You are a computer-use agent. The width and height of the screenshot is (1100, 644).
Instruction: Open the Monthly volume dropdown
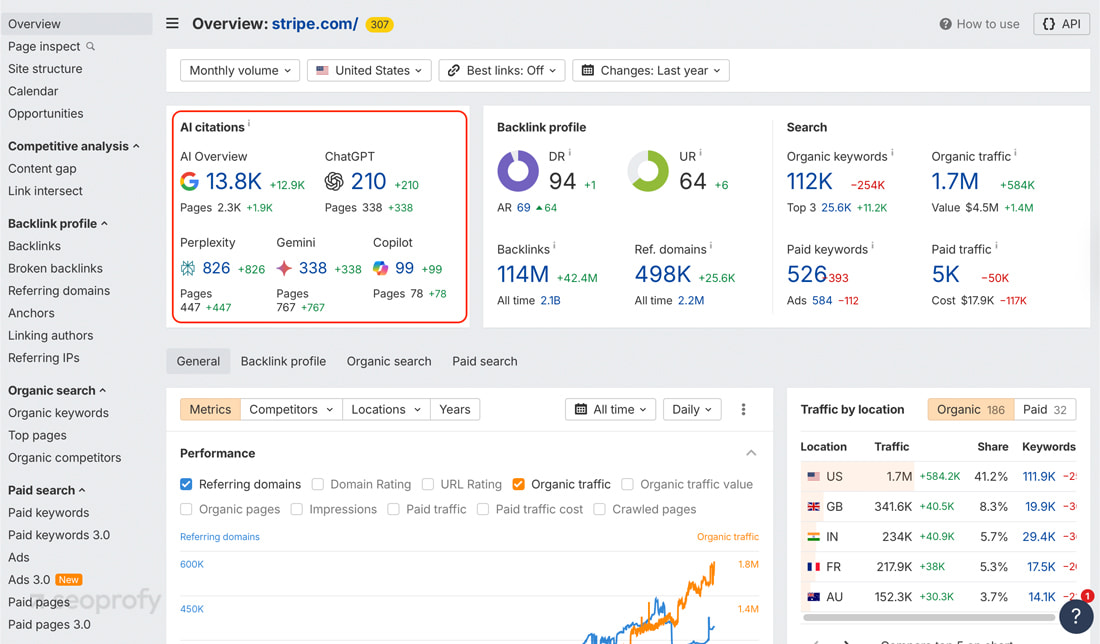point(240,70)
